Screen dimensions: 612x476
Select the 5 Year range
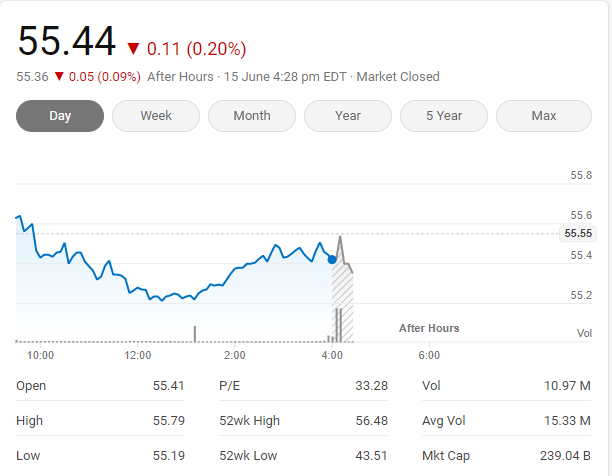coord(444,116)
